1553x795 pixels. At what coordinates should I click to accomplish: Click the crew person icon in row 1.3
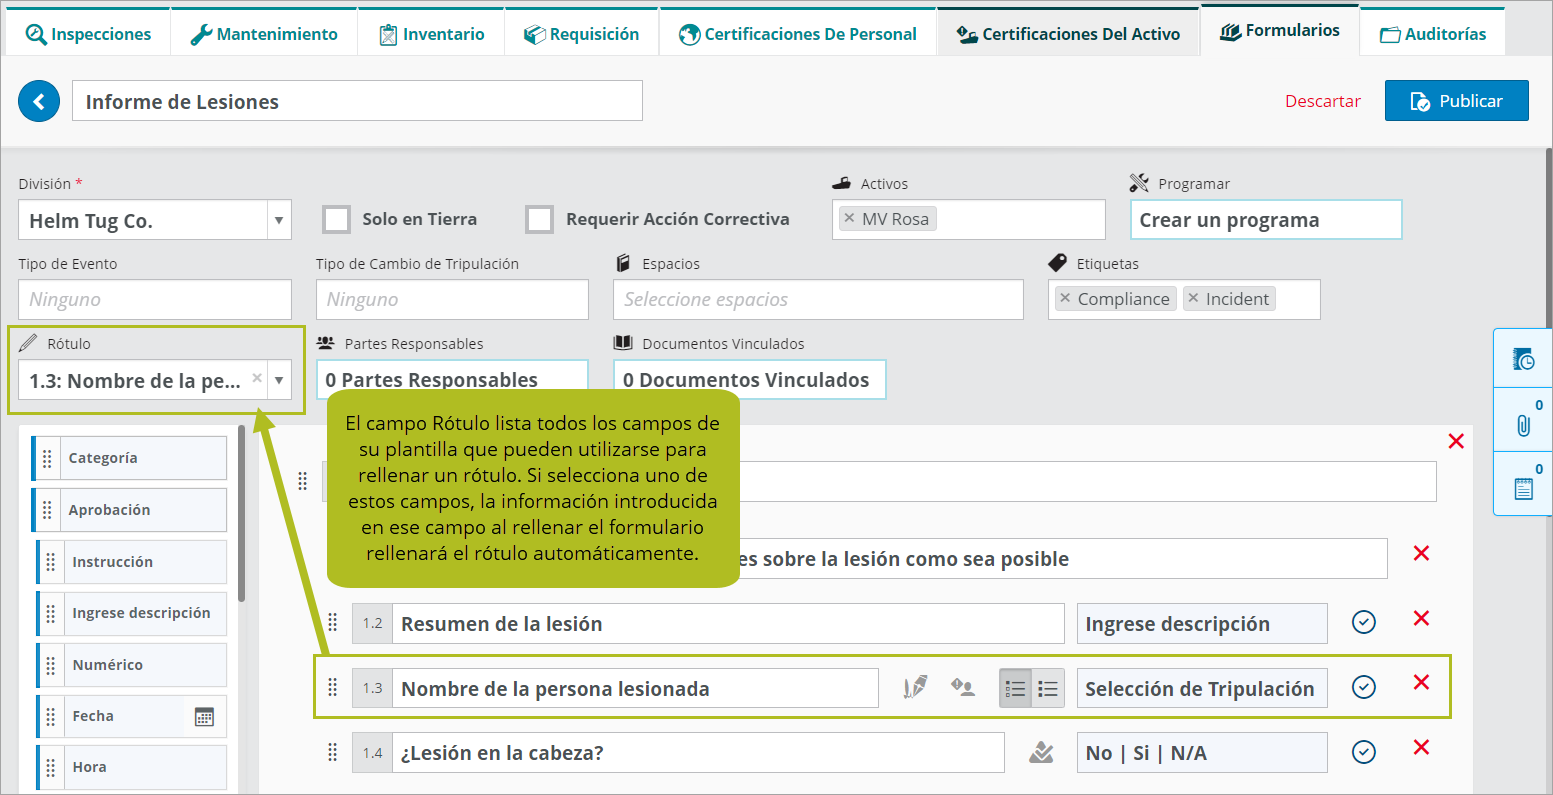click(962, 687)
